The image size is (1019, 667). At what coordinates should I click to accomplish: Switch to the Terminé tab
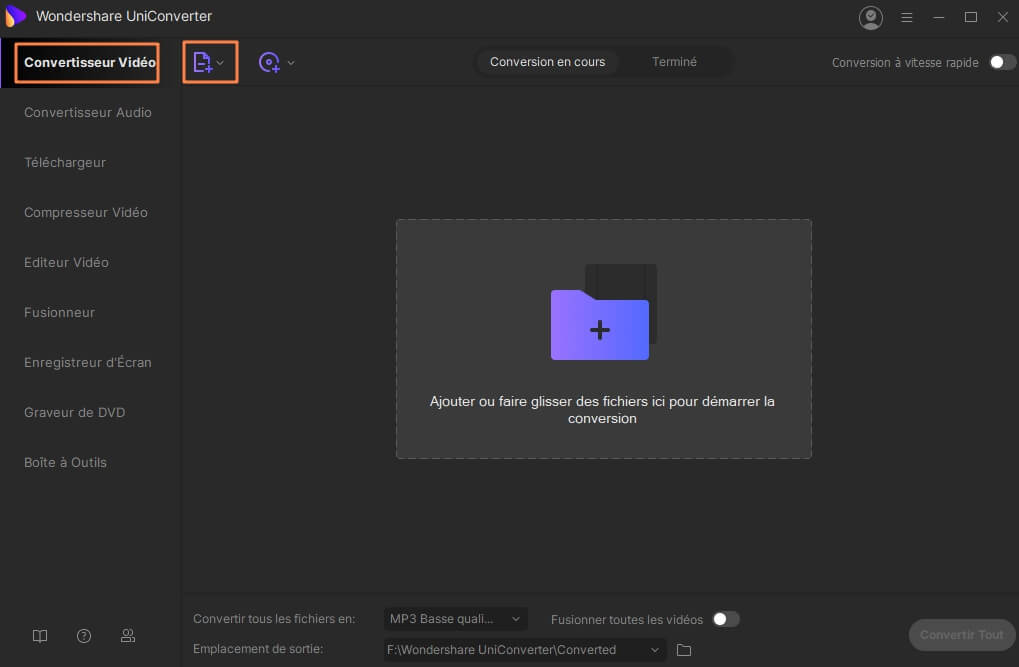pos(674,62)
